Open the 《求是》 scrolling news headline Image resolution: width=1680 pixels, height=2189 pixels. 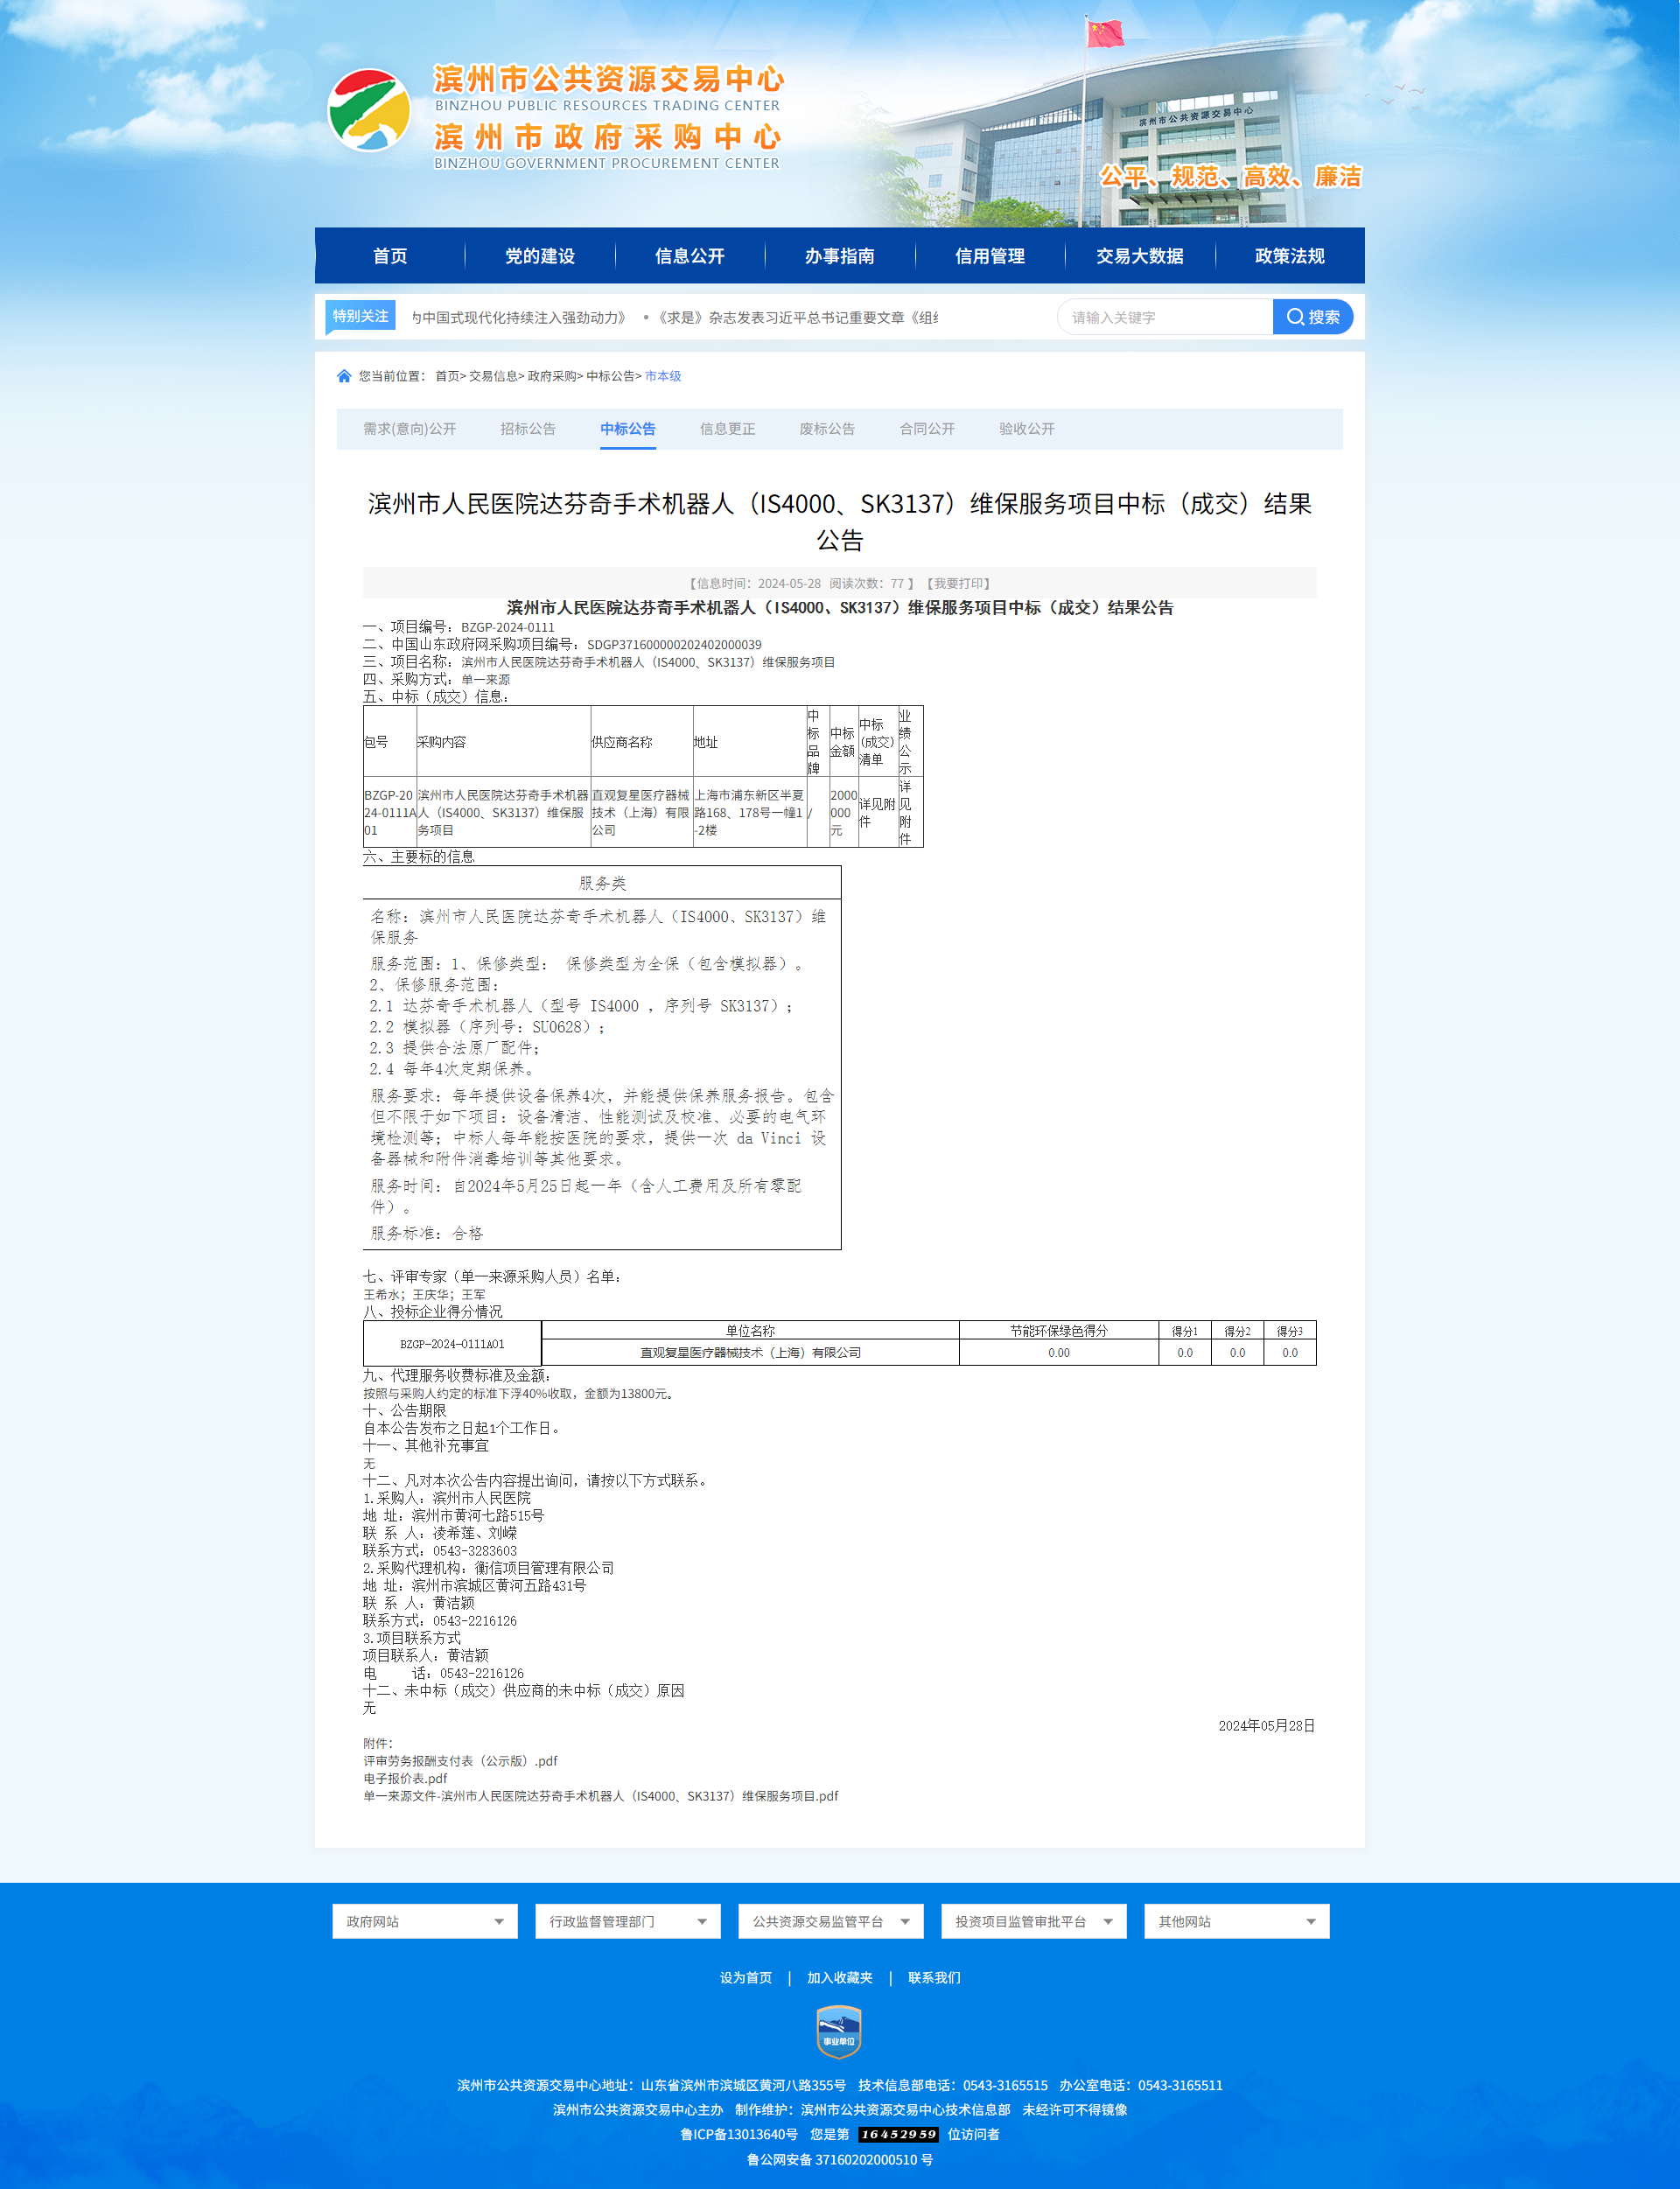coord(797,317)
